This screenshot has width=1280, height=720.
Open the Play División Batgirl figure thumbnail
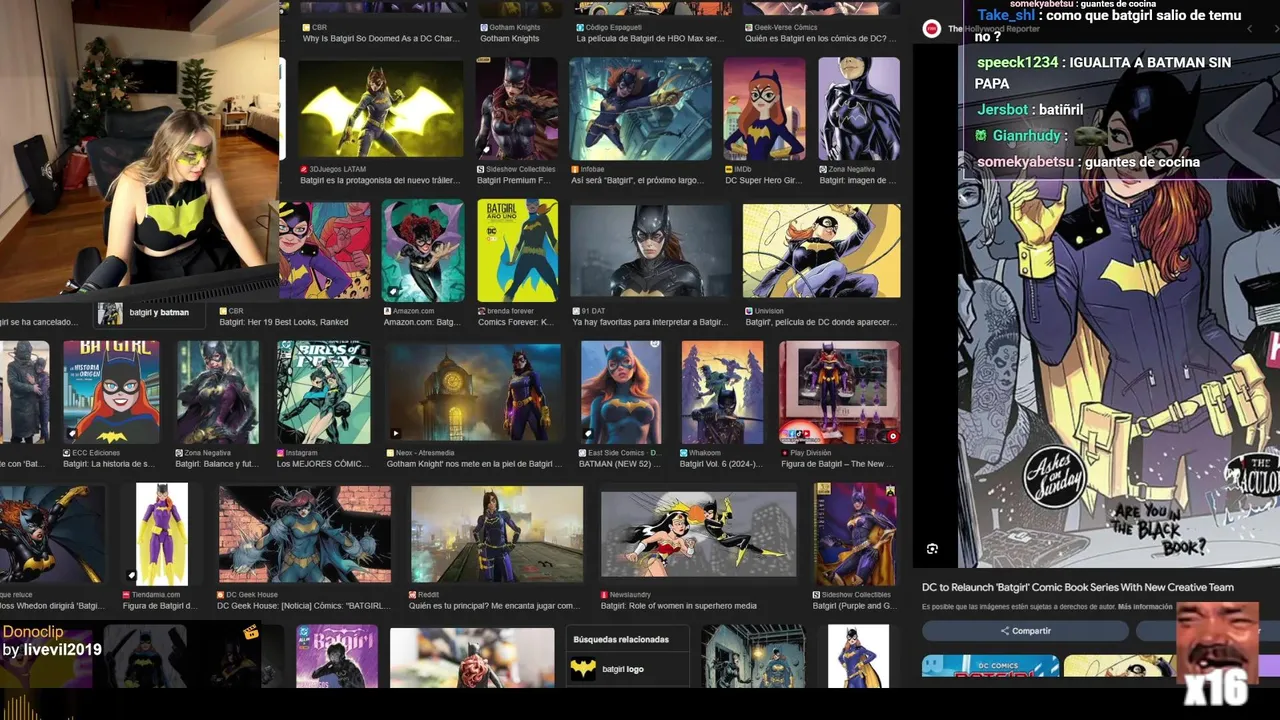[x=839, y=392]
